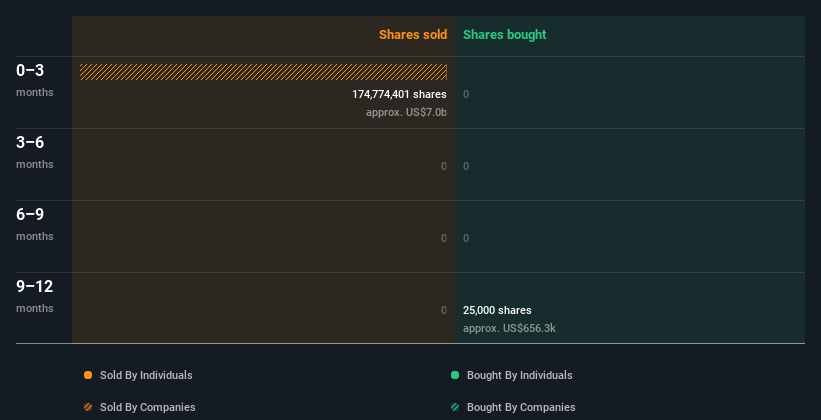Click the approx. US$7.0b amount

pyautogui.click(x=406, y=112)
